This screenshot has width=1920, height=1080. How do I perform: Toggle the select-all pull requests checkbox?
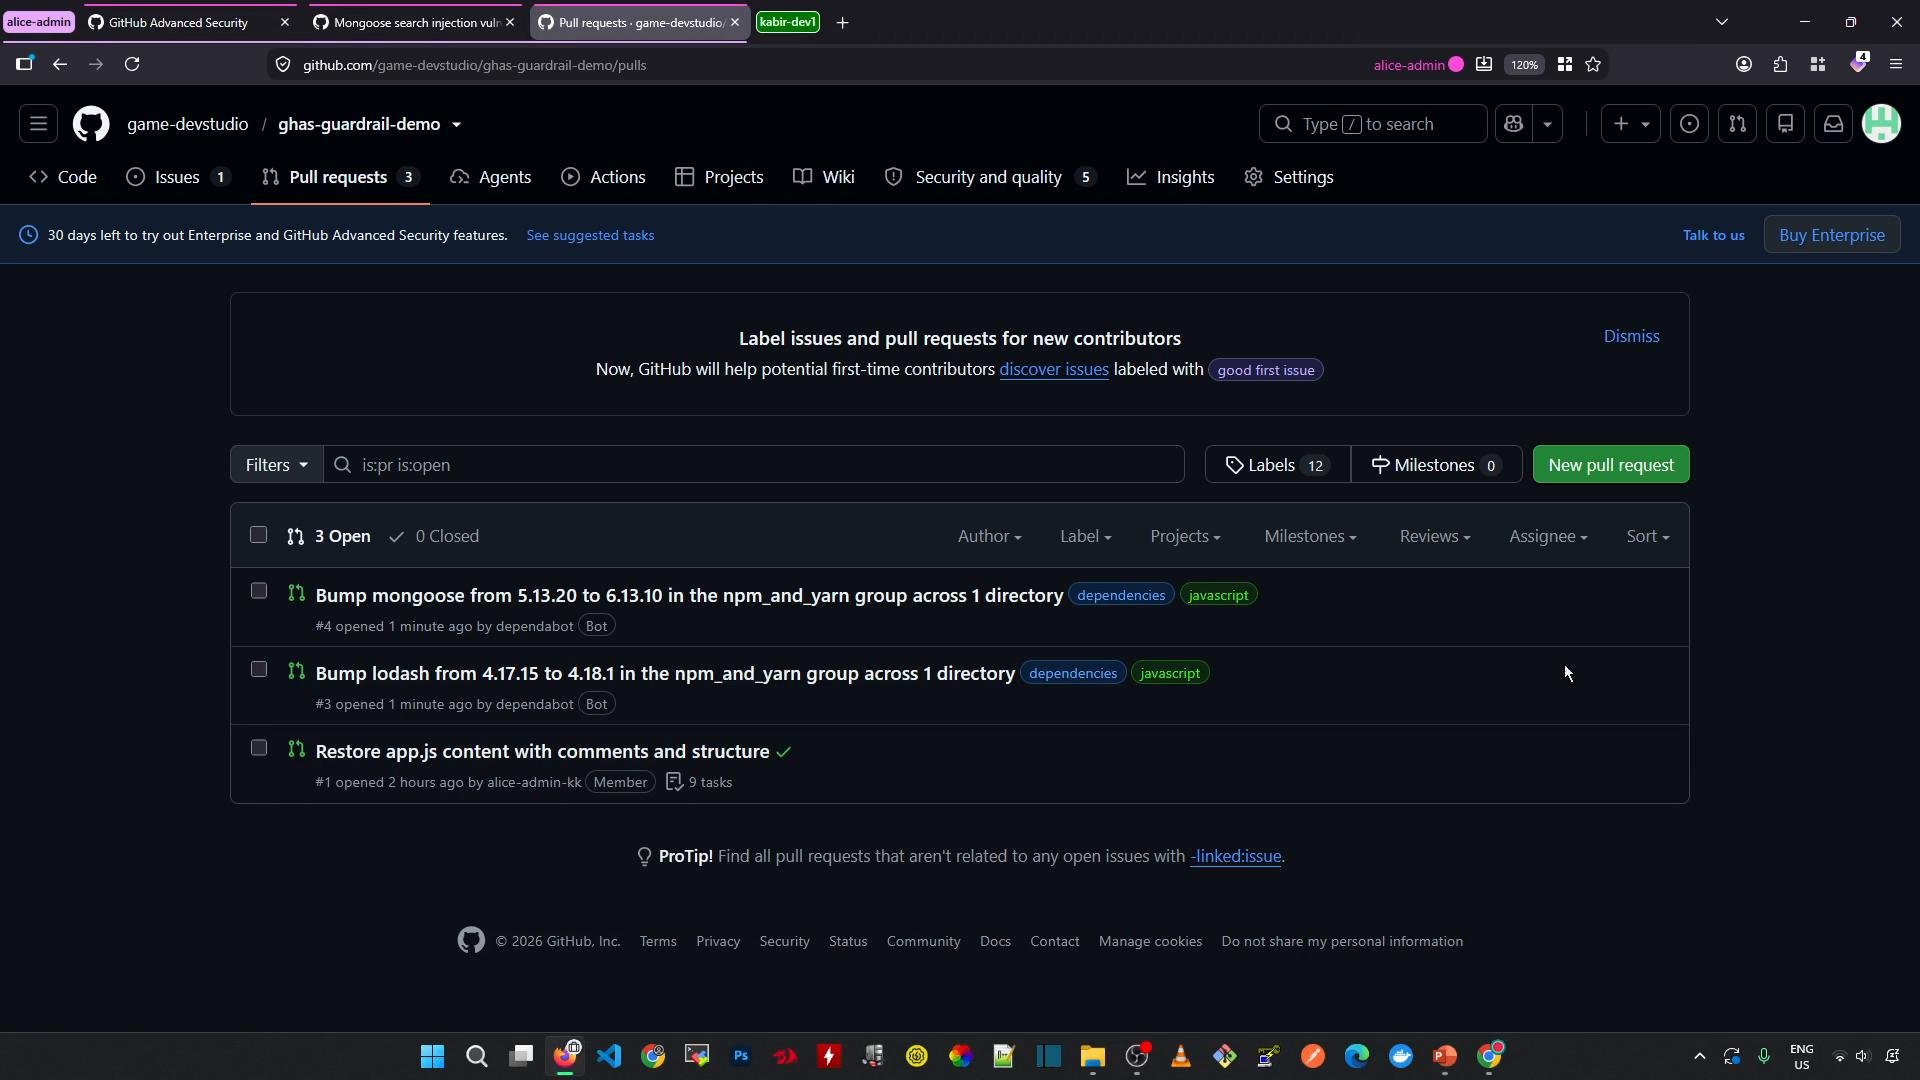(x=259, y=535)
